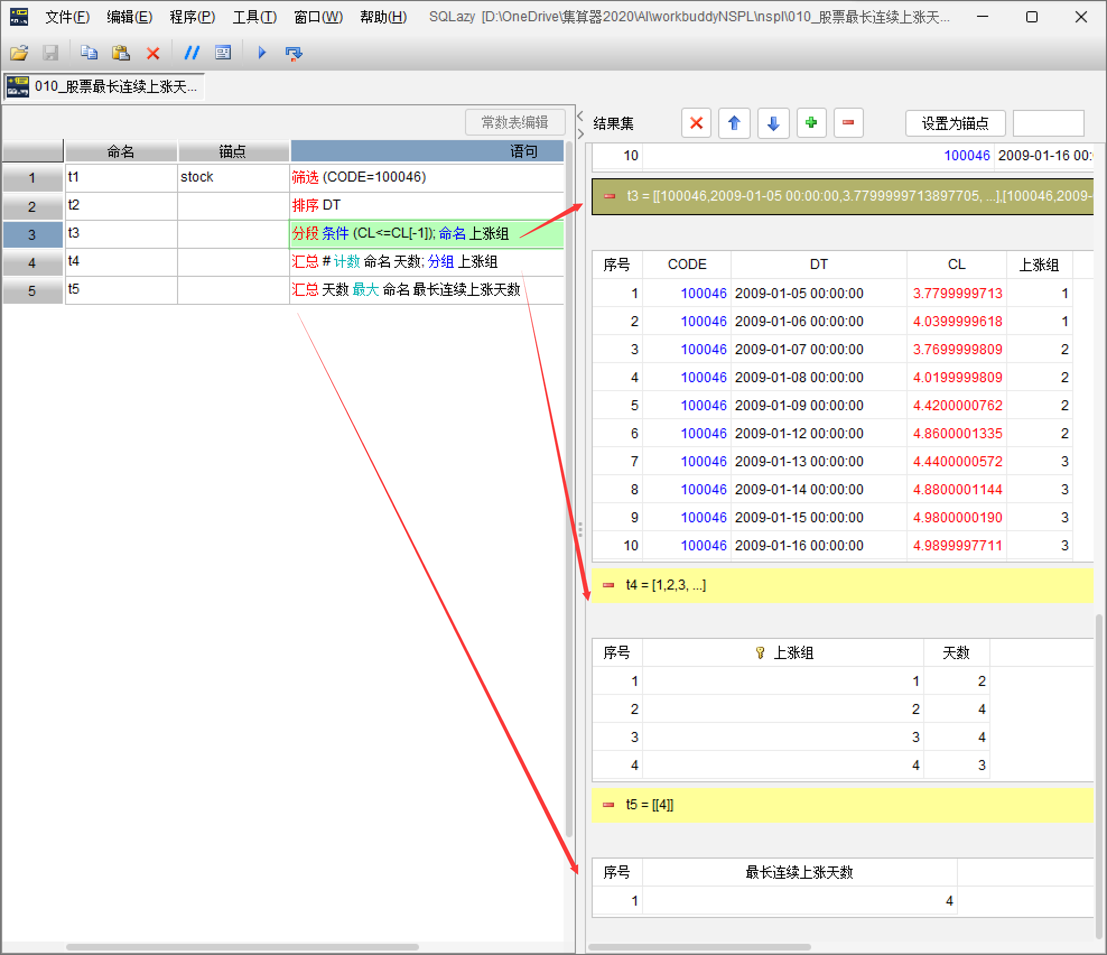Click CL value 3.7799999713
Viewport: 1107px width, 955px height.
click(x=957, y=293)
